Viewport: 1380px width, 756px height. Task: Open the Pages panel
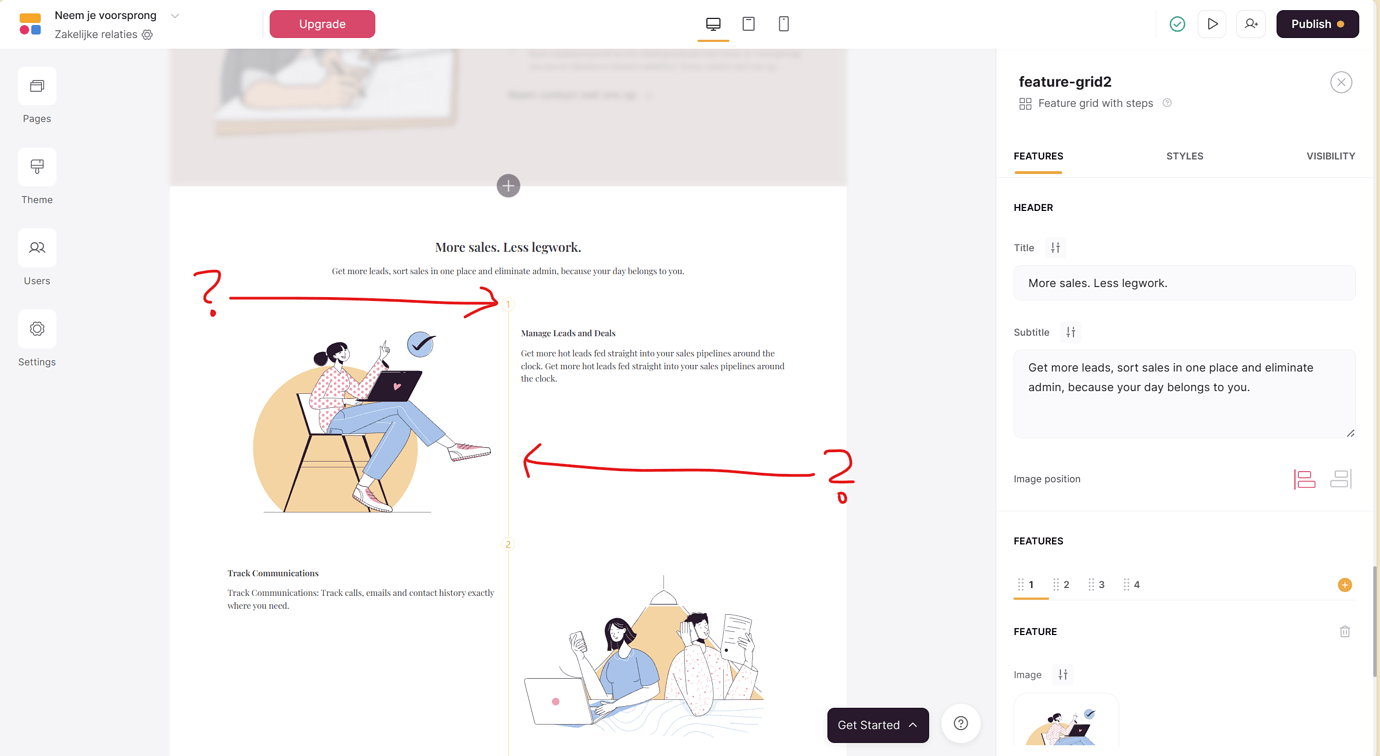(x=37, y=87)
